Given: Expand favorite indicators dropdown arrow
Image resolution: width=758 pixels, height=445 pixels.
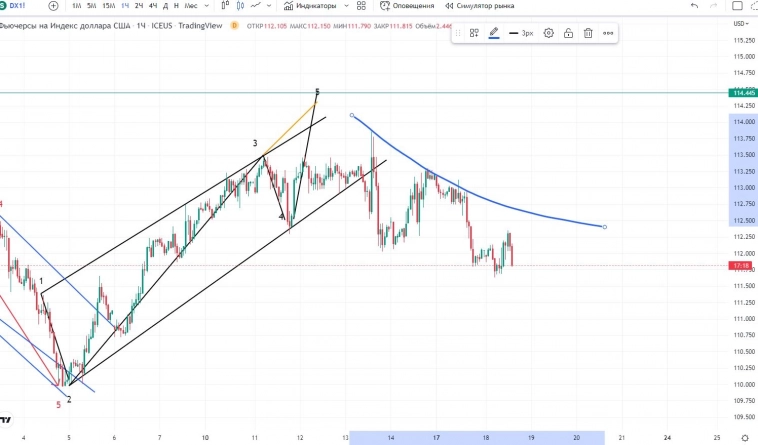Looking at the screenshot, I should pos(346,6).
